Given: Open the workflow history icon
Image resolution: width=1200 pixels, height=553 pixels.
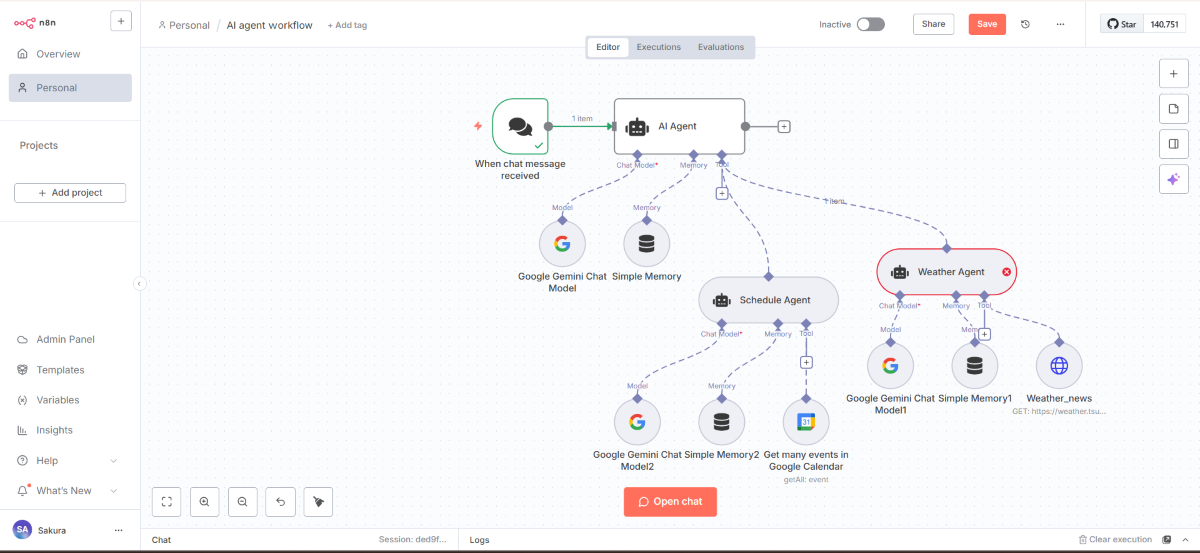Looking at the screenshot, I should 1025,24.
